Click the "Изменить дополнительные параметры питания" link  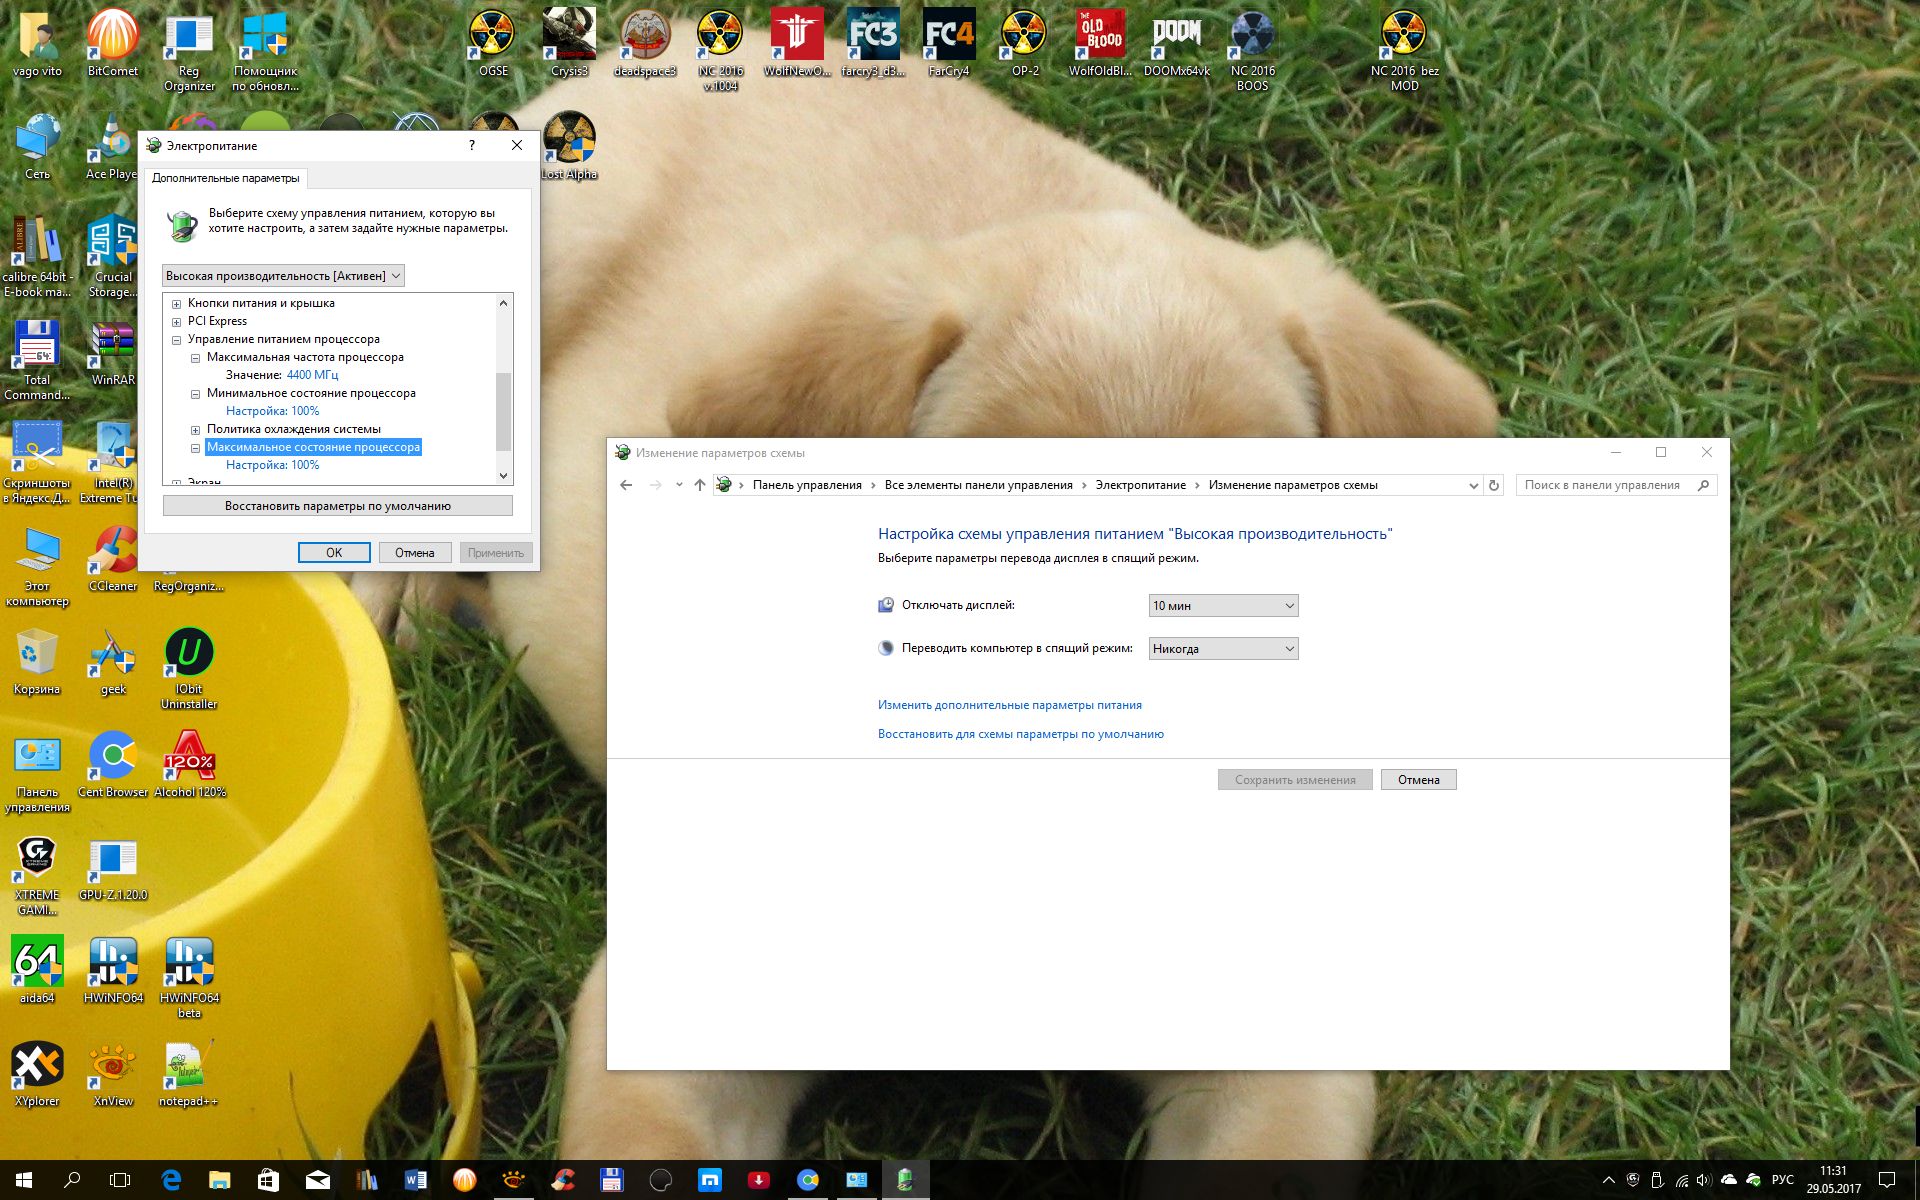click(1009, 705)
